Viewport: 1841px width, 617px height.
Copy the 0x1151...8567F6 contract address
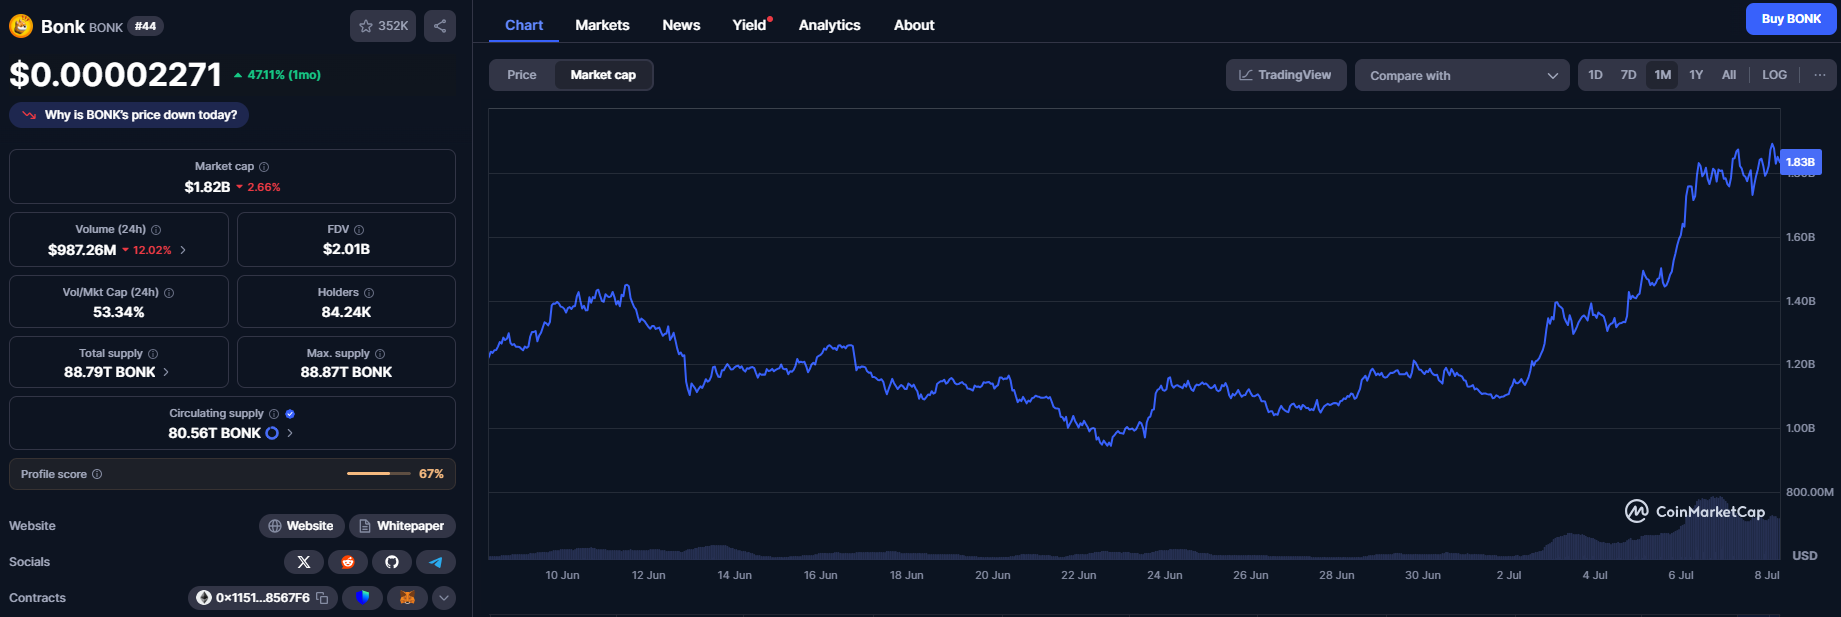point(322,598)
